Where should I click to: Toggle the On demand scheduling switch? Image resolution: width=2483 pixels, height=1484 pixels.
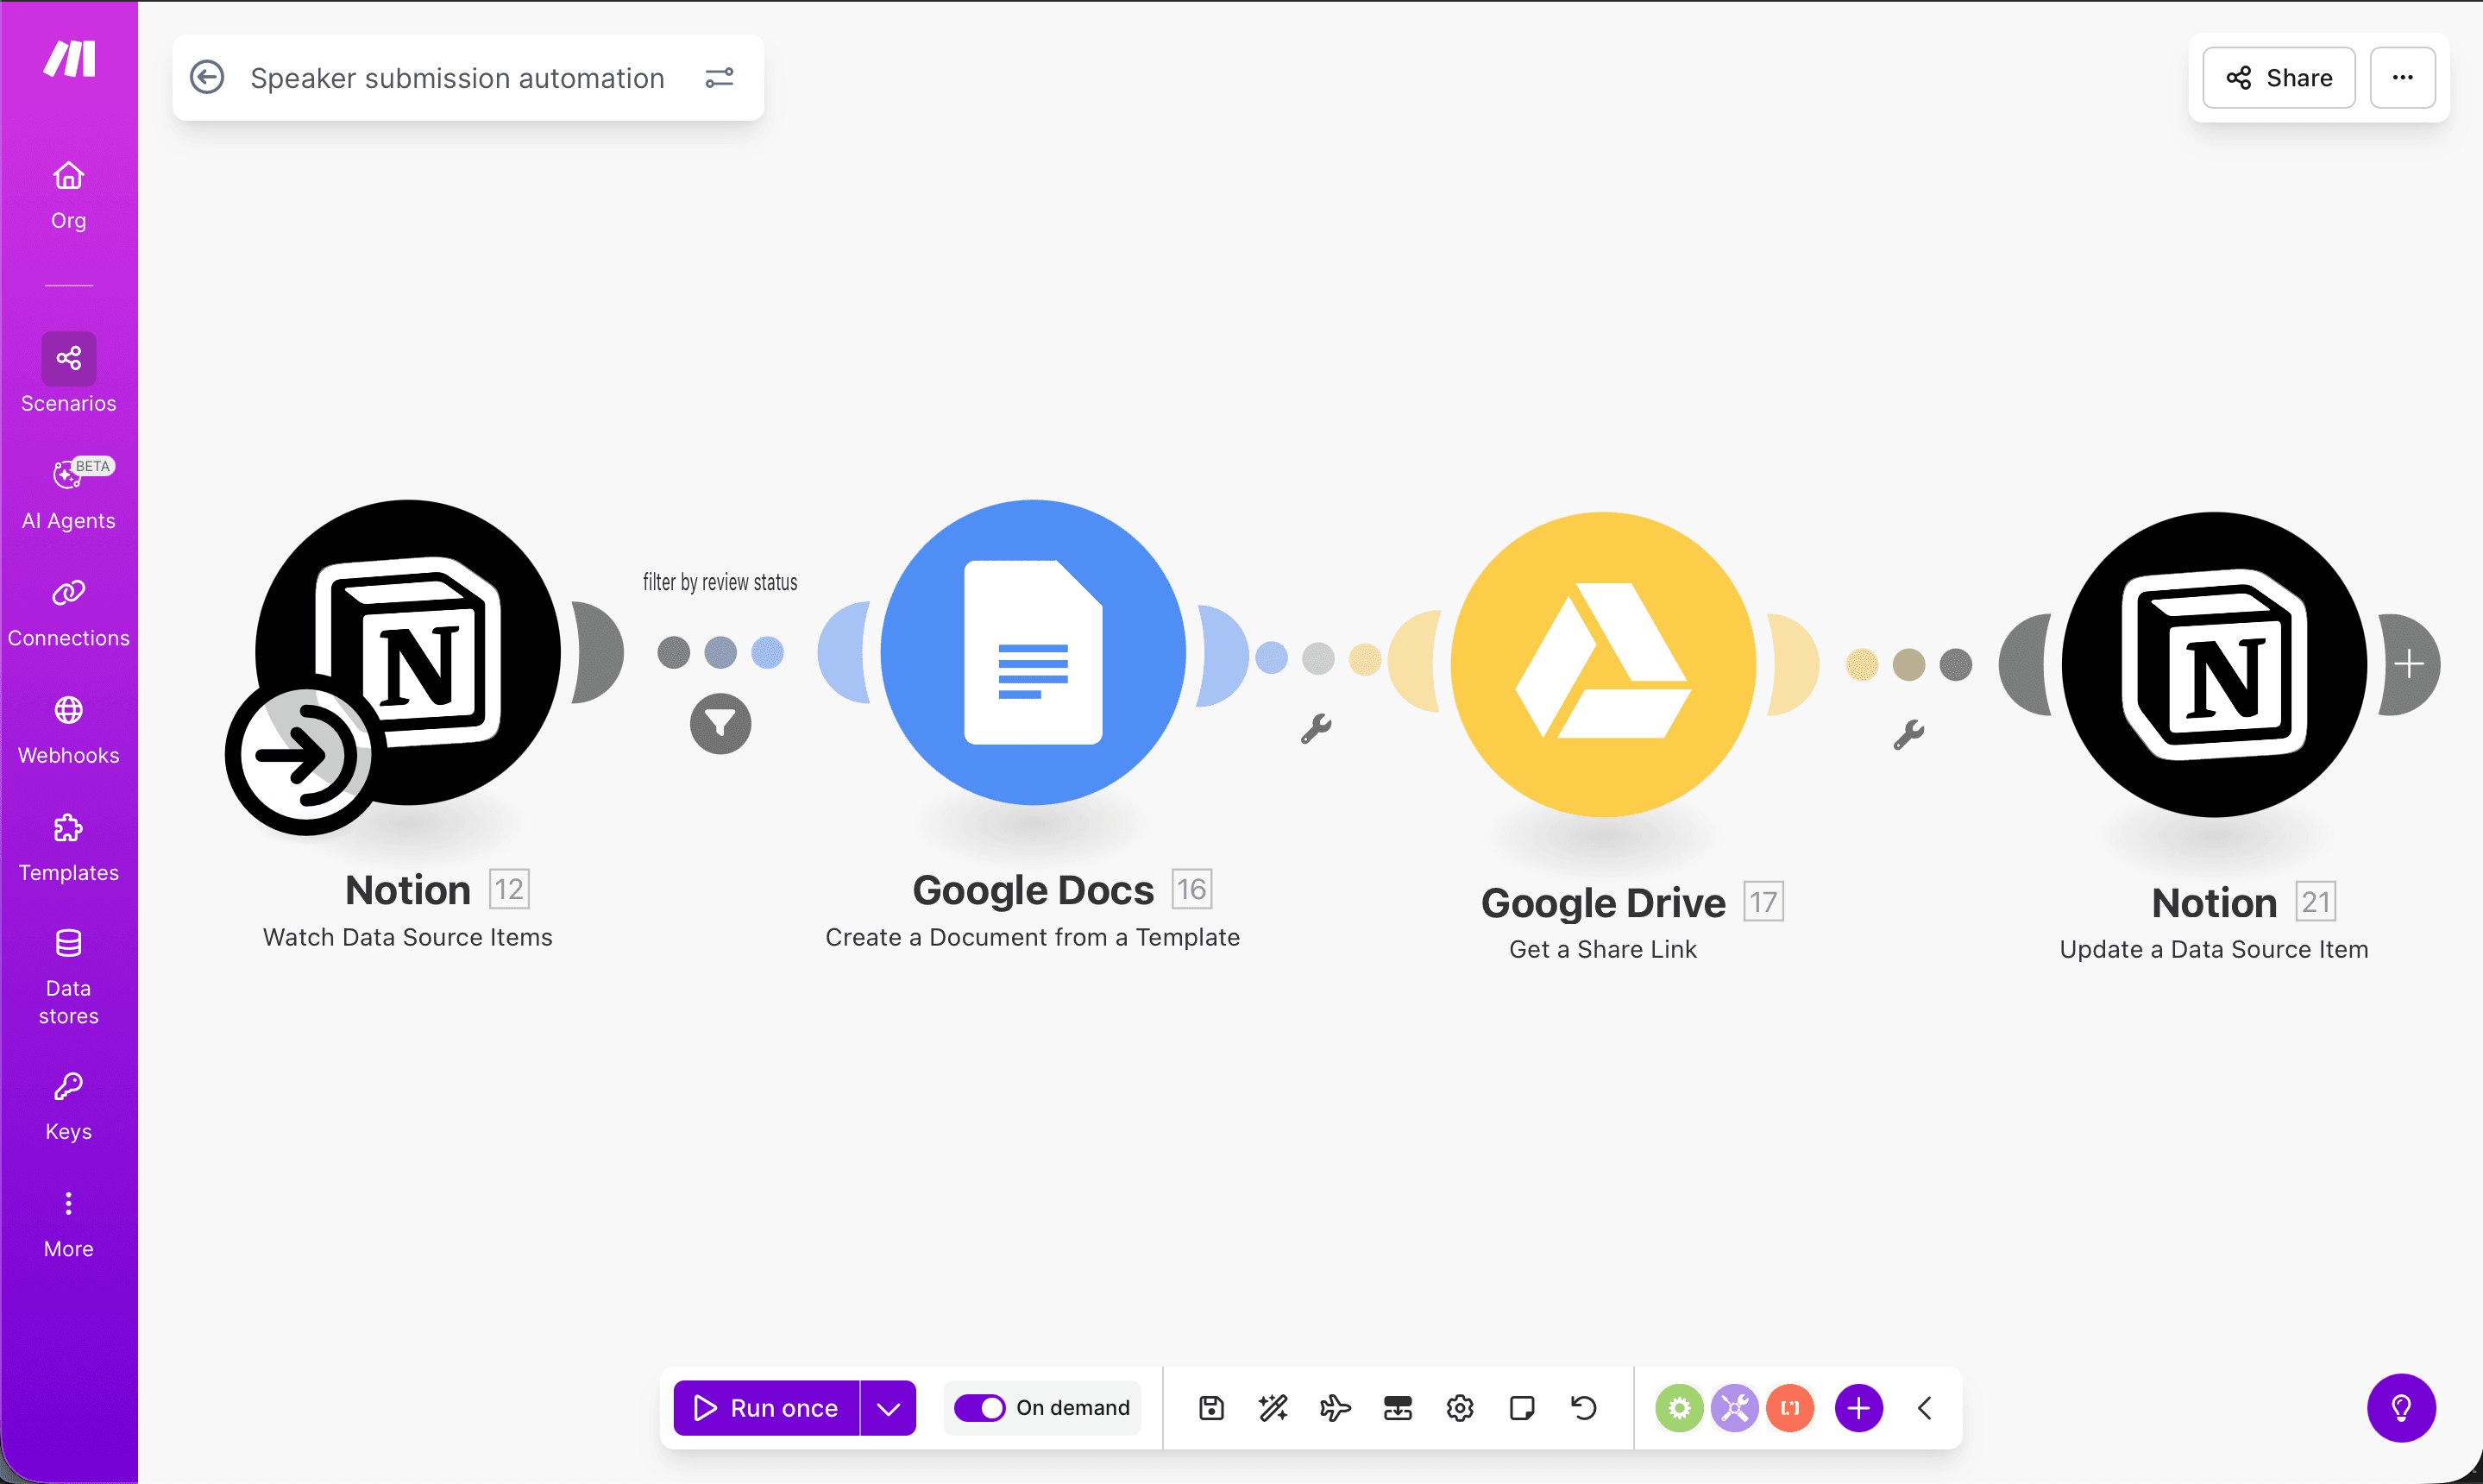pos(980,1407)
